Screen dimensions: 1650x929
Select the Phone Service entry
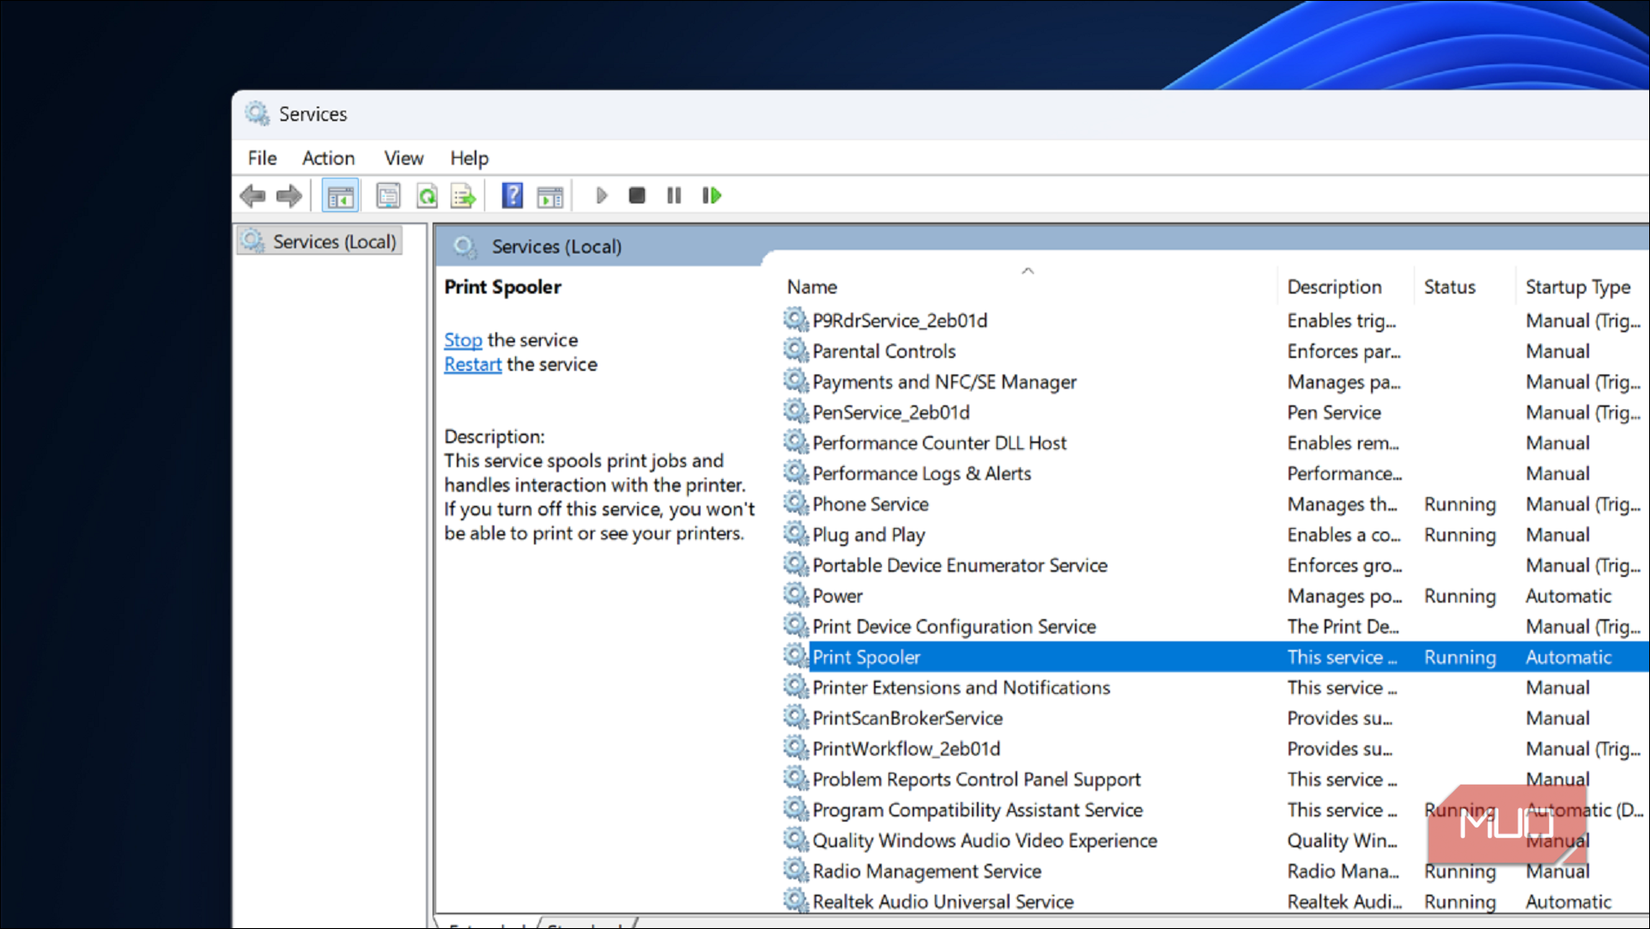coord(869,504)
